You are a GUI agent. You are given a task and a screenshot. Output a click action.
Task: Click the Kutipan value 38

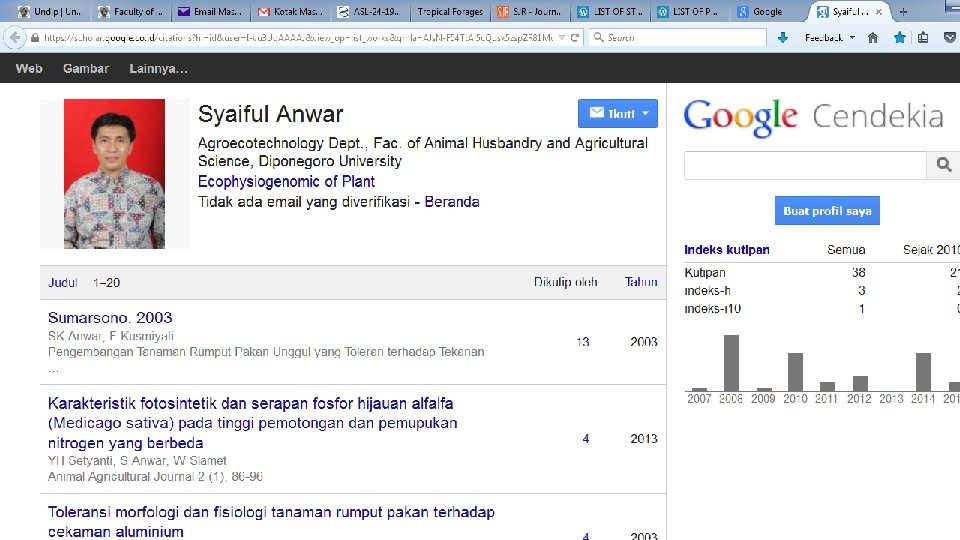(858, 272)
